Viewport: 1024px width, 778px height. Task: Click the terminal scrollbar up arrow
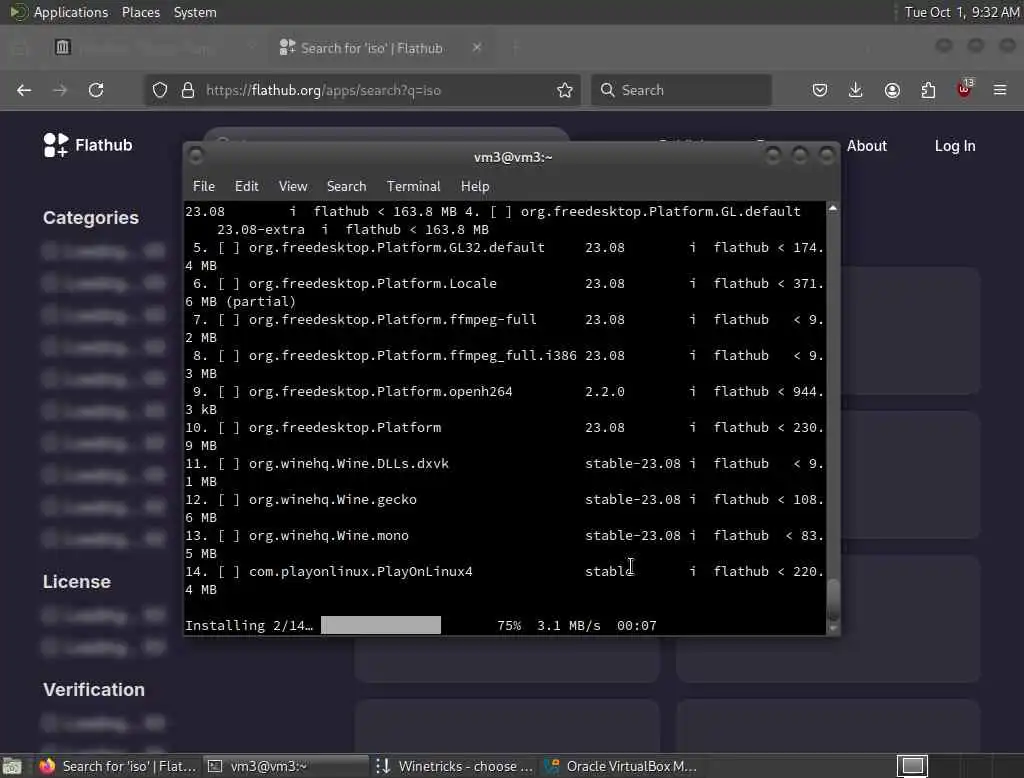833,208
